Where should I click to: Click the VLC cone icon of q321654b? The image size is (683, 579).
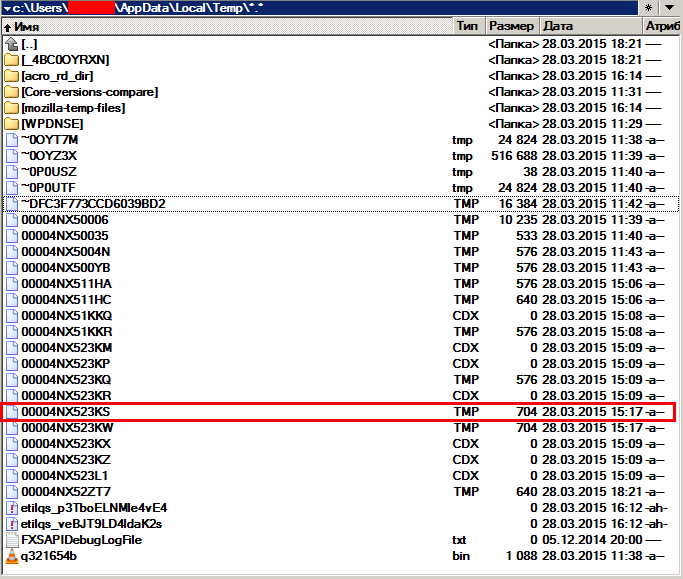(x=12, y=556)
